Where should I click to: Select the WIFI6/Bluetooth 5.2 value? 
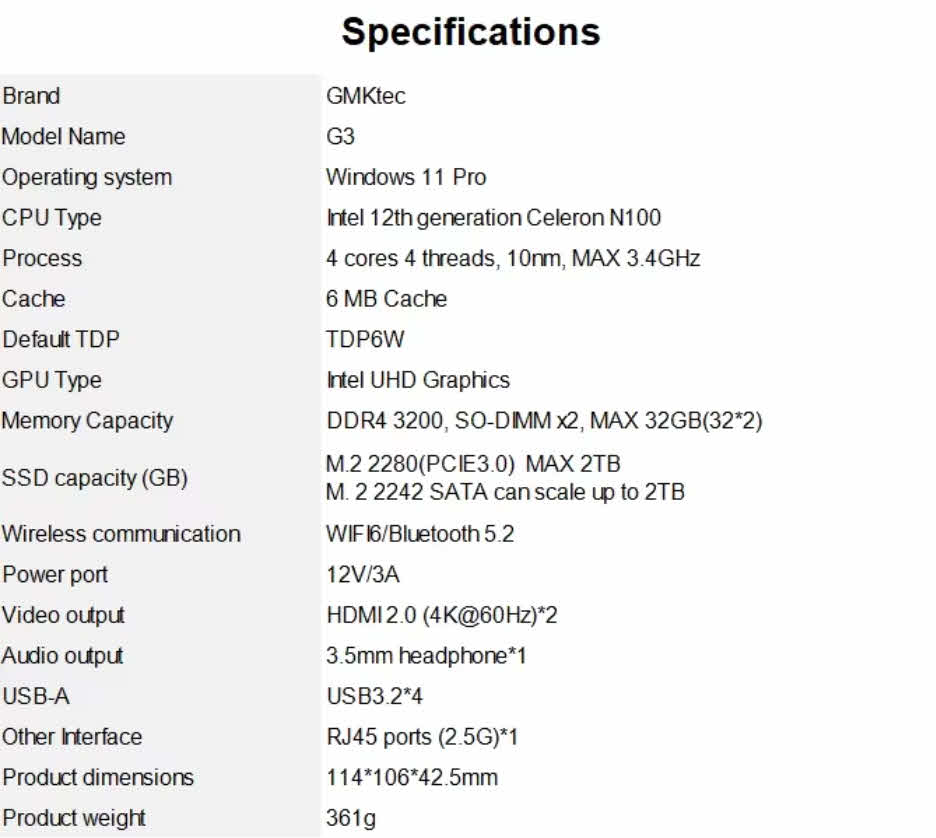420,534
